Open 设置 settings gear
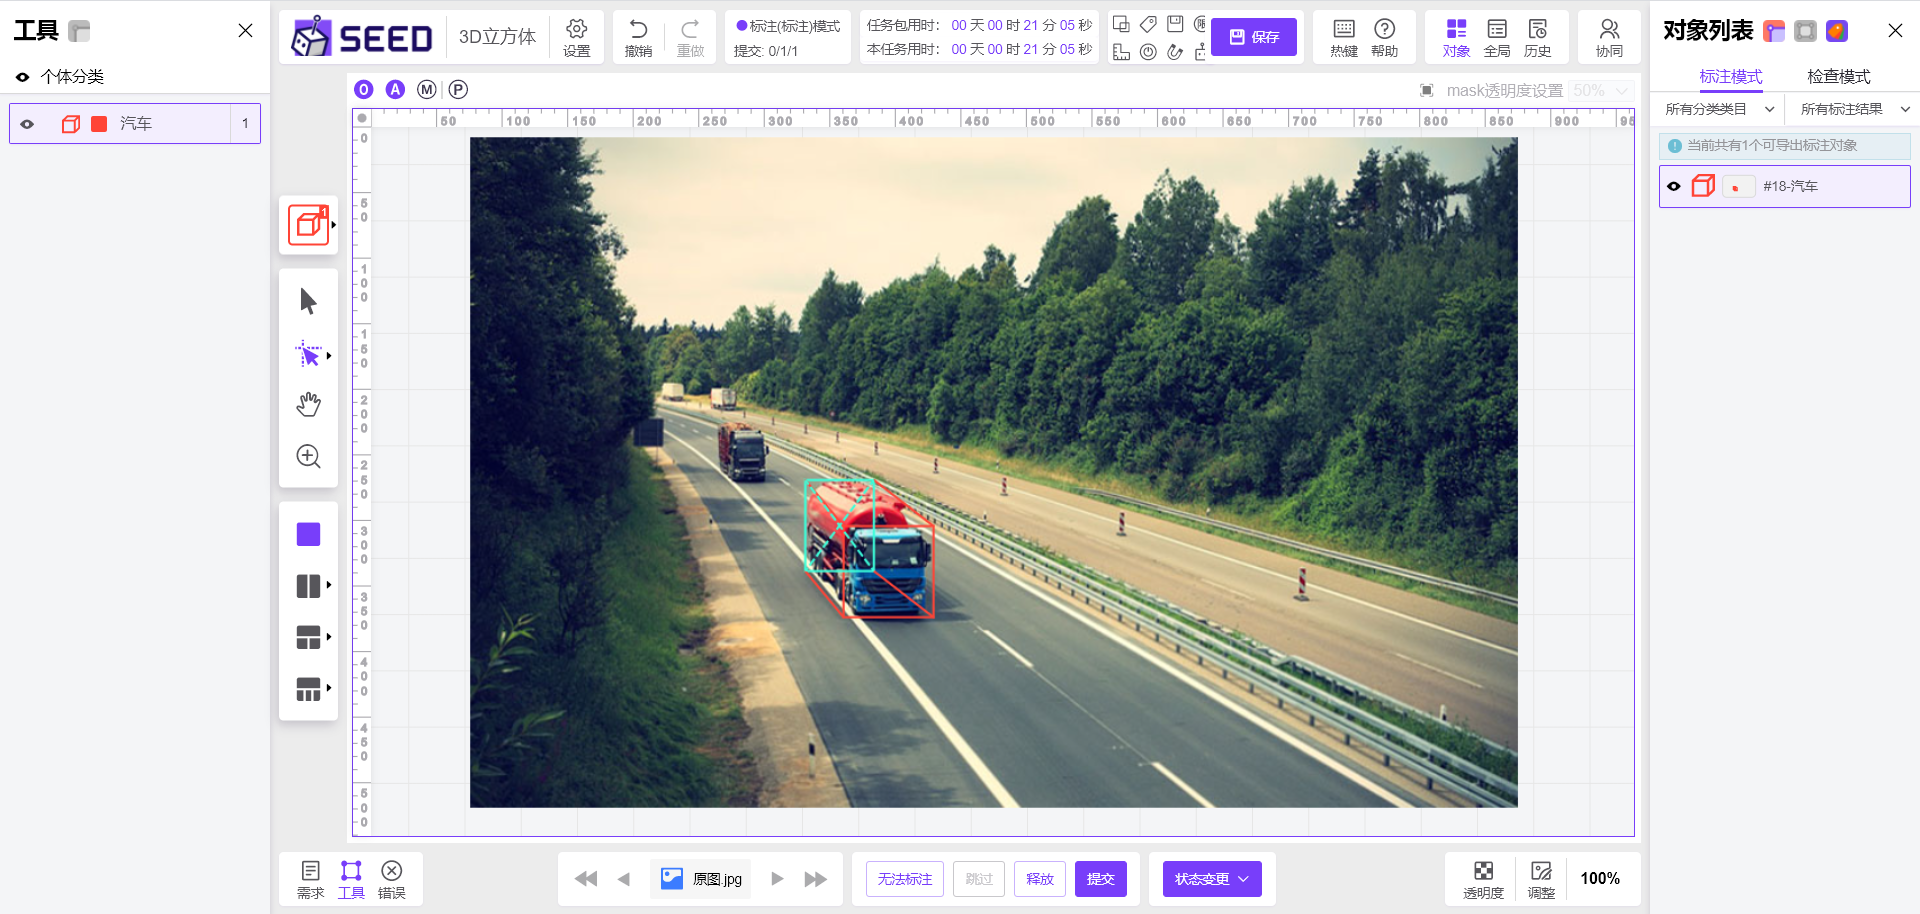This screenshot has width=1920, height=914. 577,37
